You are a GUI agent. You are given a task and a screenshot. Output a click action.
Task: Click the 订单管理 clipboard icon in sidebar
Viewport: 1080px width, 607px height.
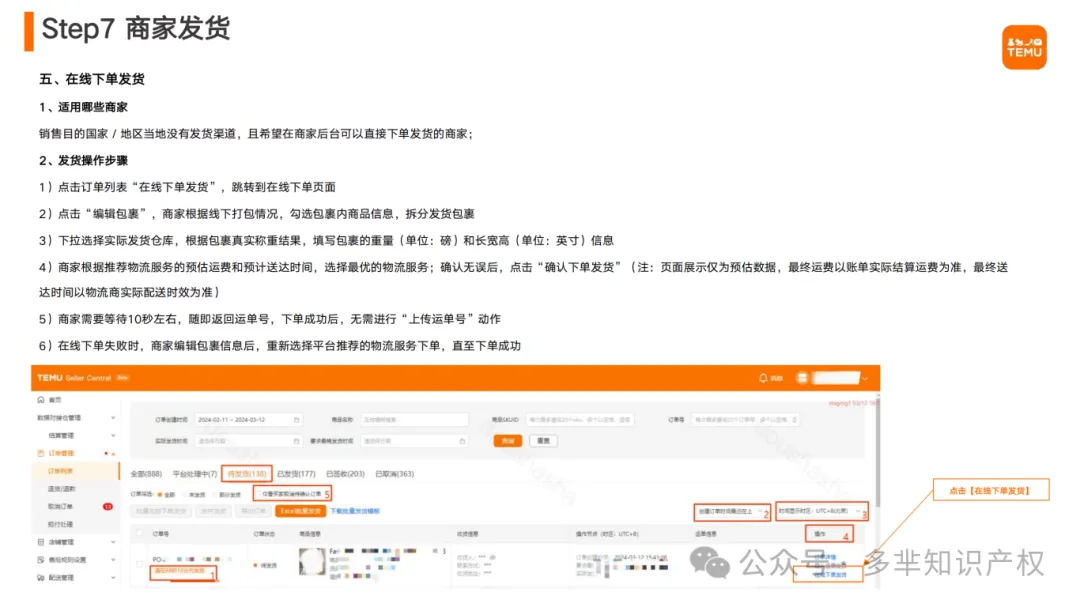point(41,453)
